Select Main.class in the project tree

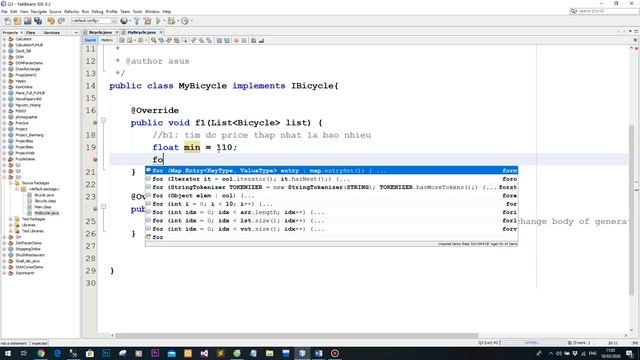(42, 207)
